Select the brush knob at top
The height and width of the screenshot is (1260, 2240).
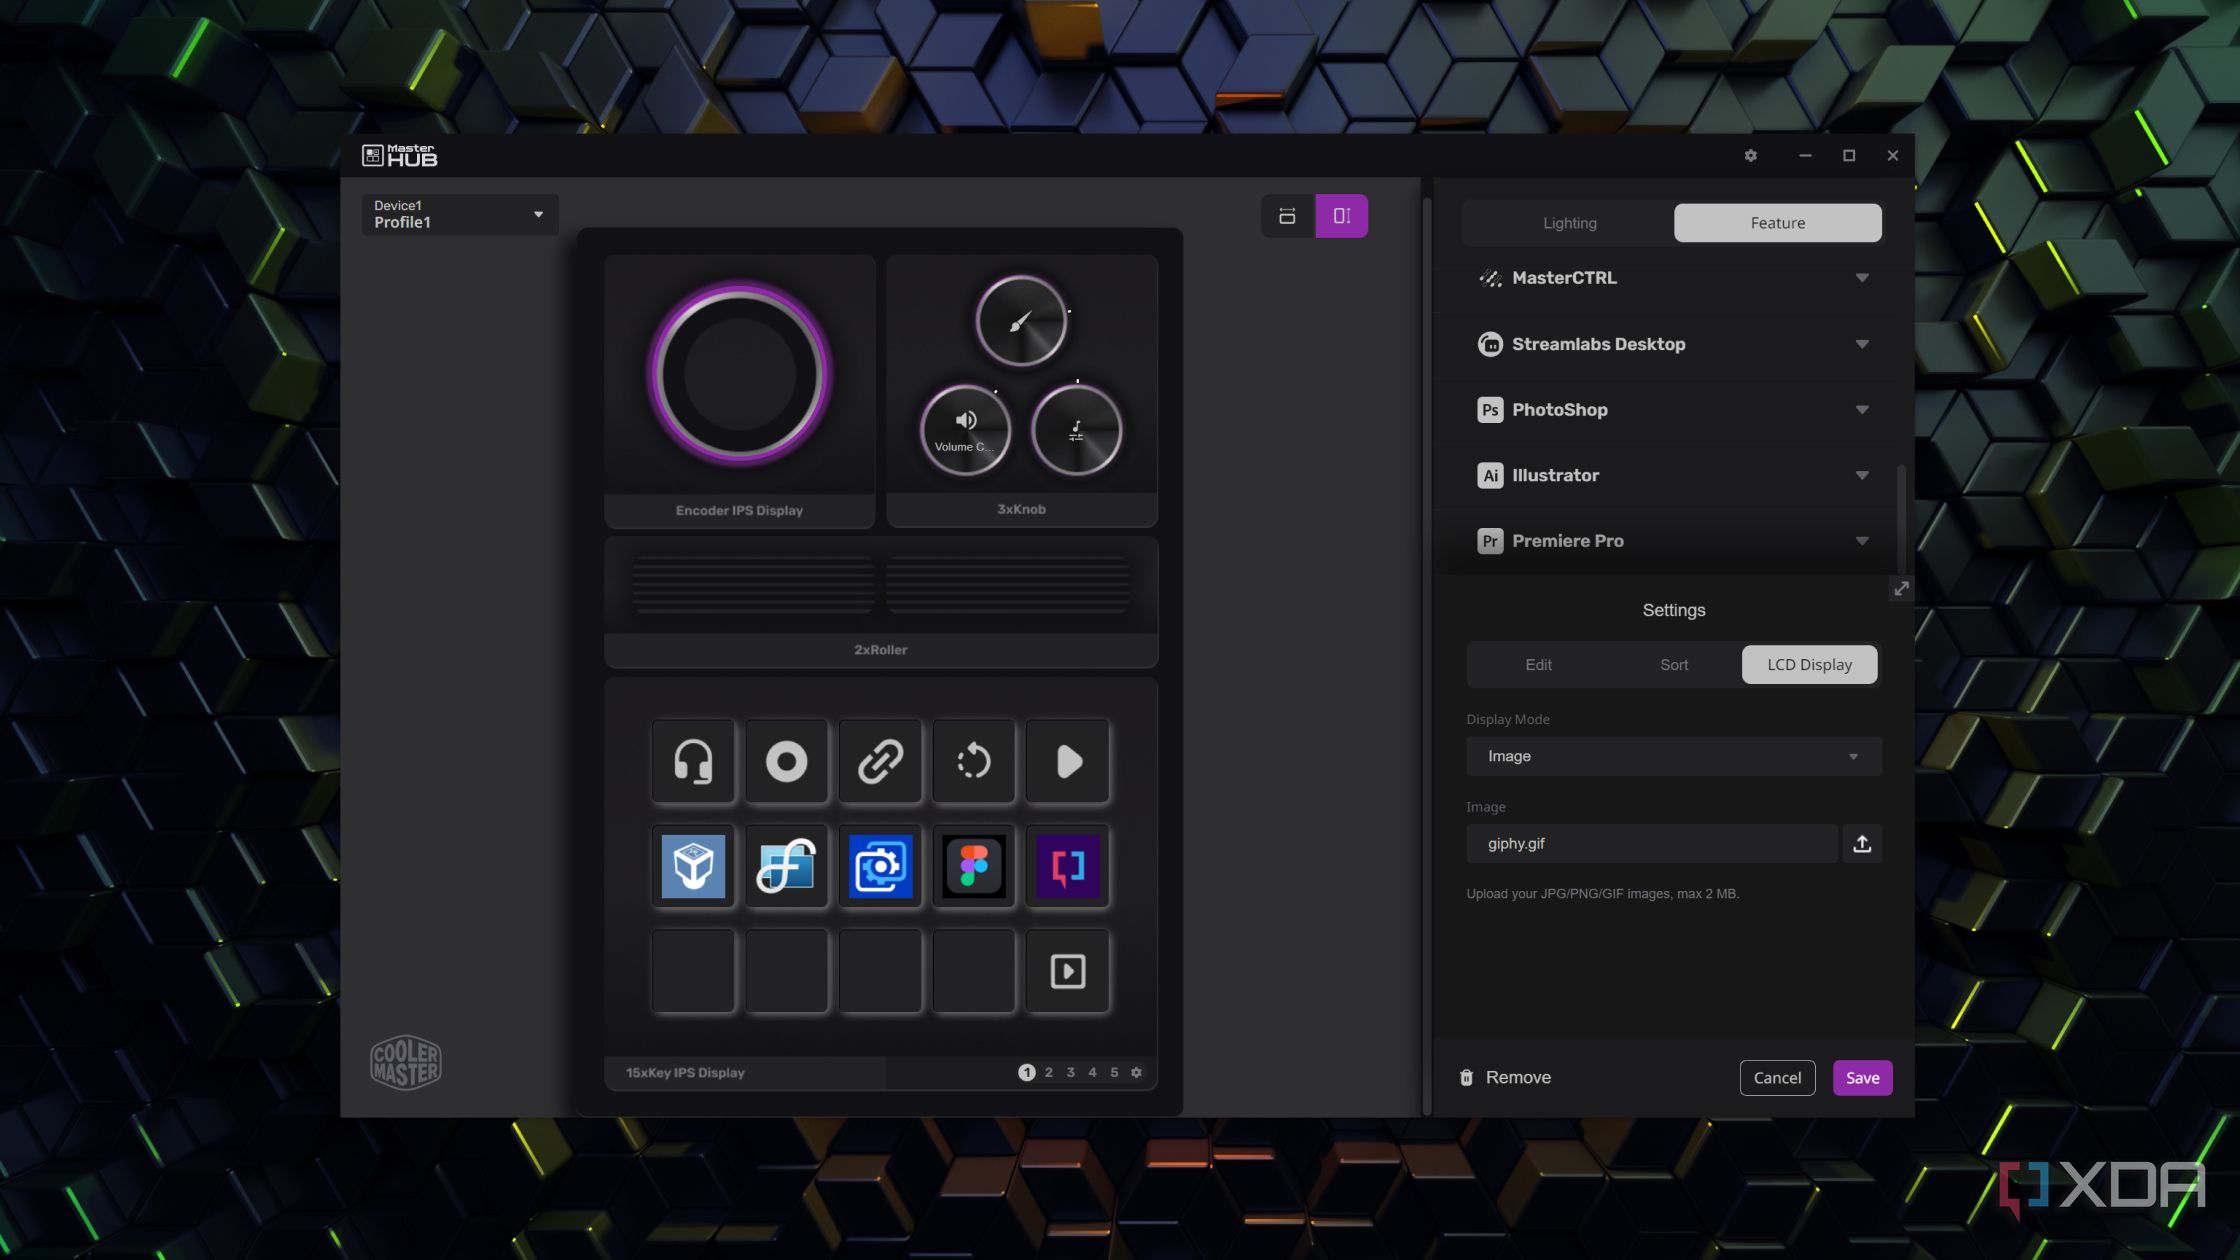pyautogui.click(x=1021, y=321)
